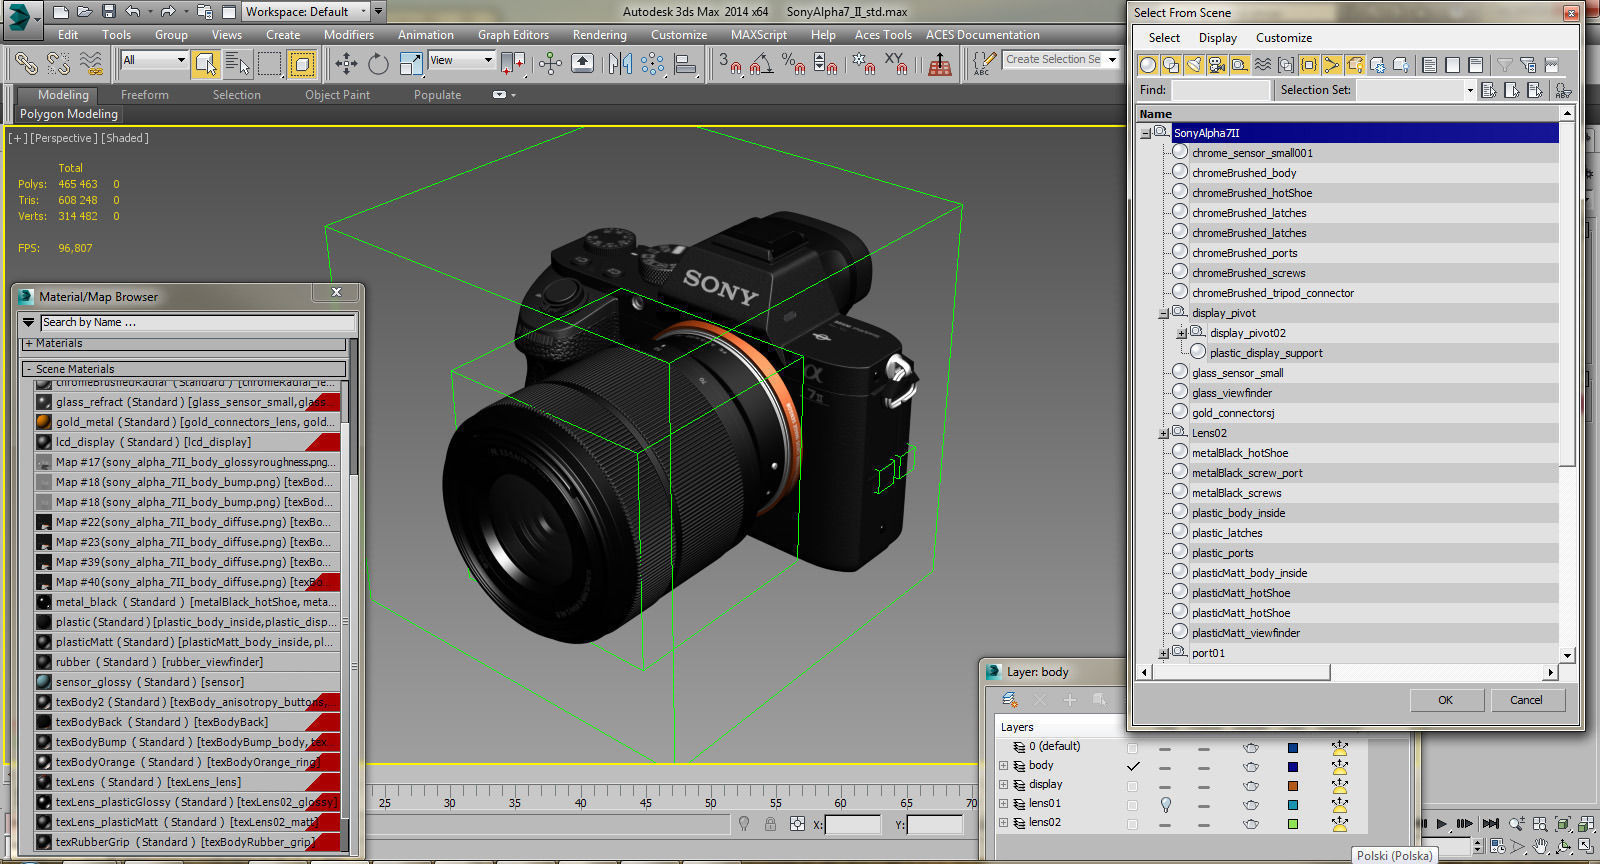This screenshot has height=864, width=1600.
Task: Click the blue color swatch of body layer
Action: [x=1293, y=767]
